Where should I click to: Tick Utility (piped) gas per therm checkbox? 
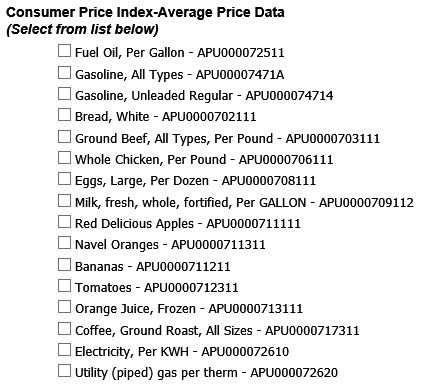click(64, 371)
